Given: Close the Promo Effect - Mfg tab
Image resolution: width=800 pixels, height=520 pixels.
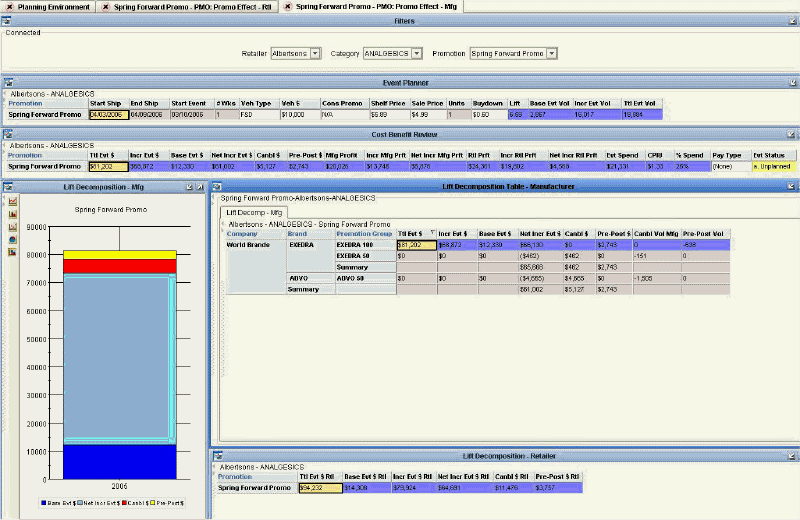Looking at the screenshot, I should click(288, 7).
